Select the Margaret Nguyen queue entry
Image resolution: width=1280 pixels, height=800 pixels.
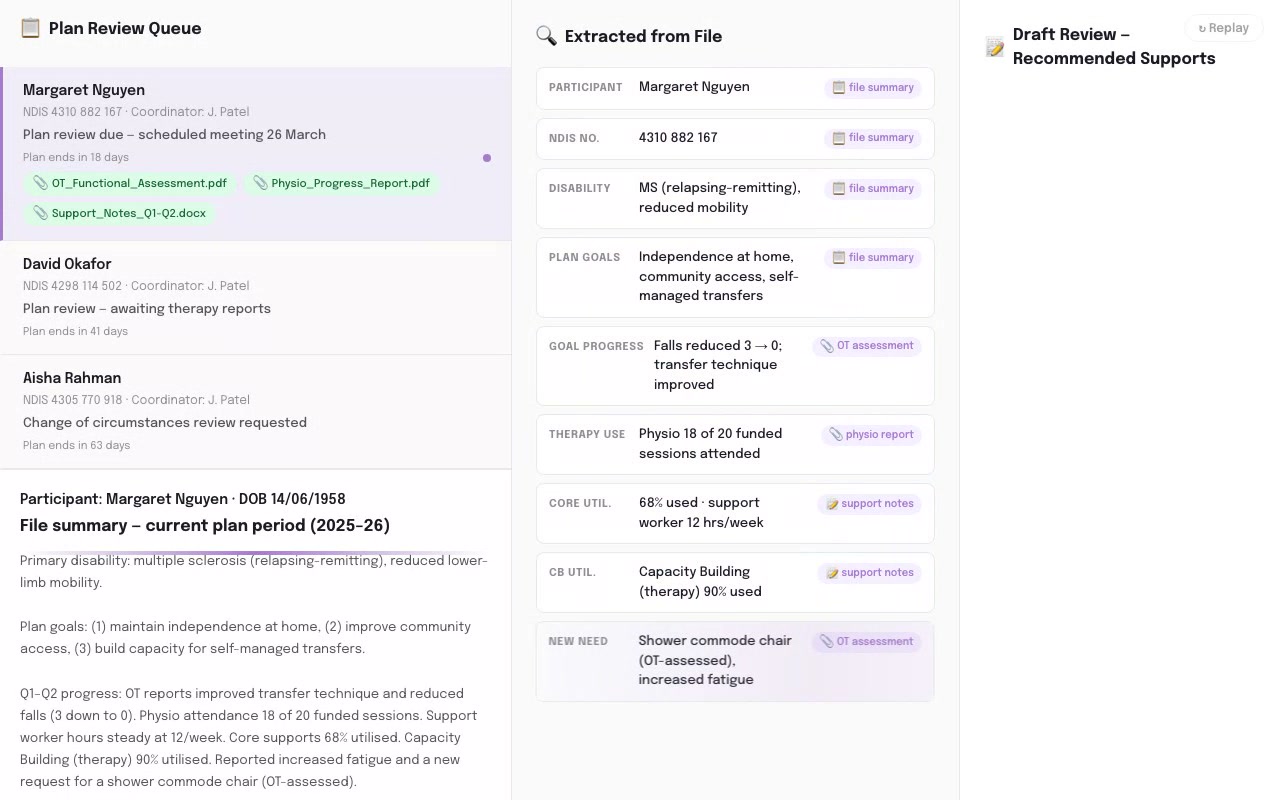[x=256, y=154]
